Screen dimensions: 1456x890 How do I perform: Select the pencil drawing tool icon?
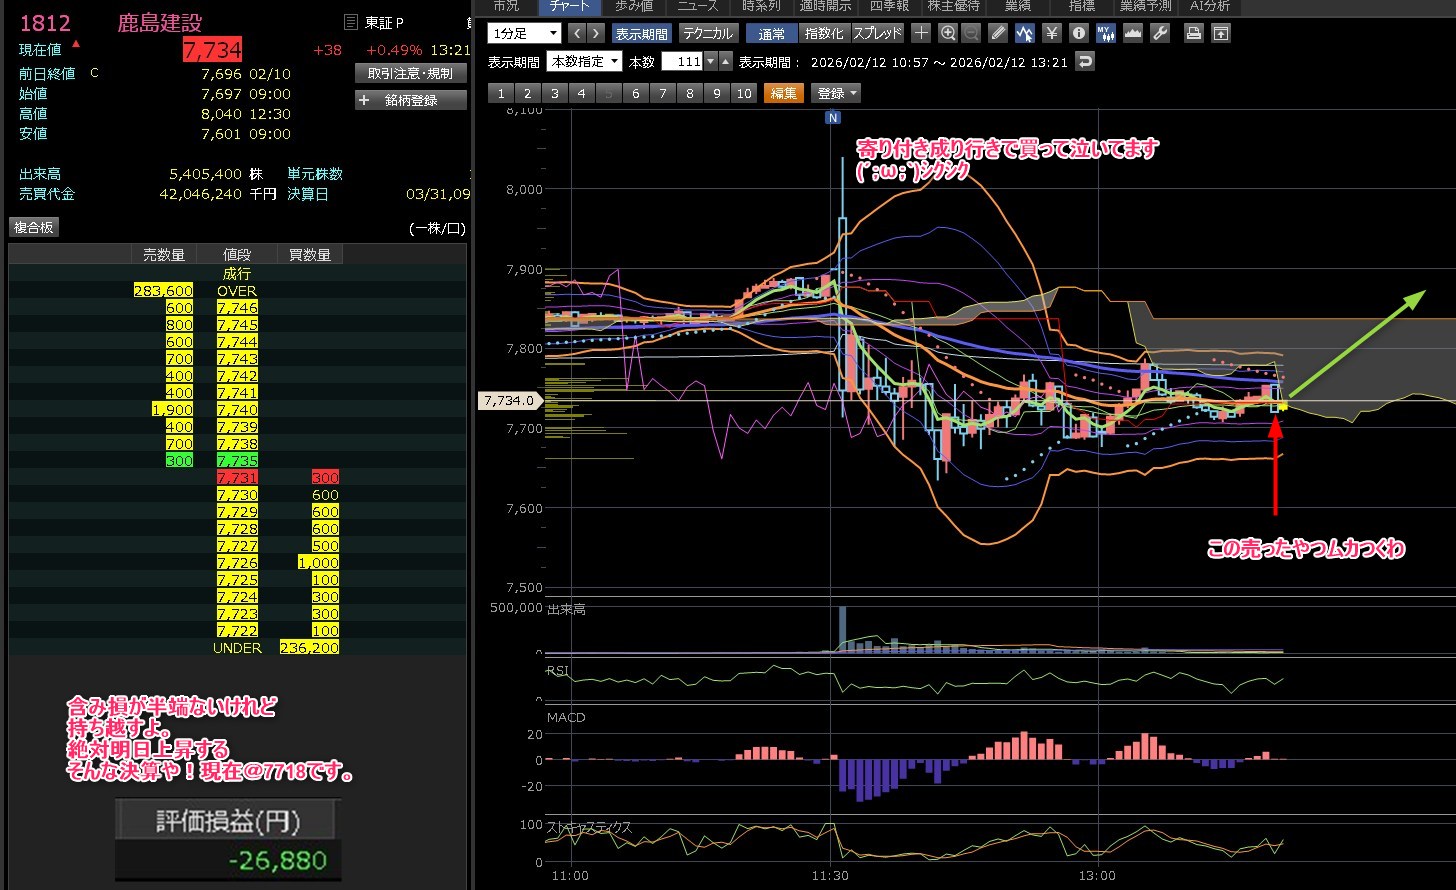[x=997, y=33]
